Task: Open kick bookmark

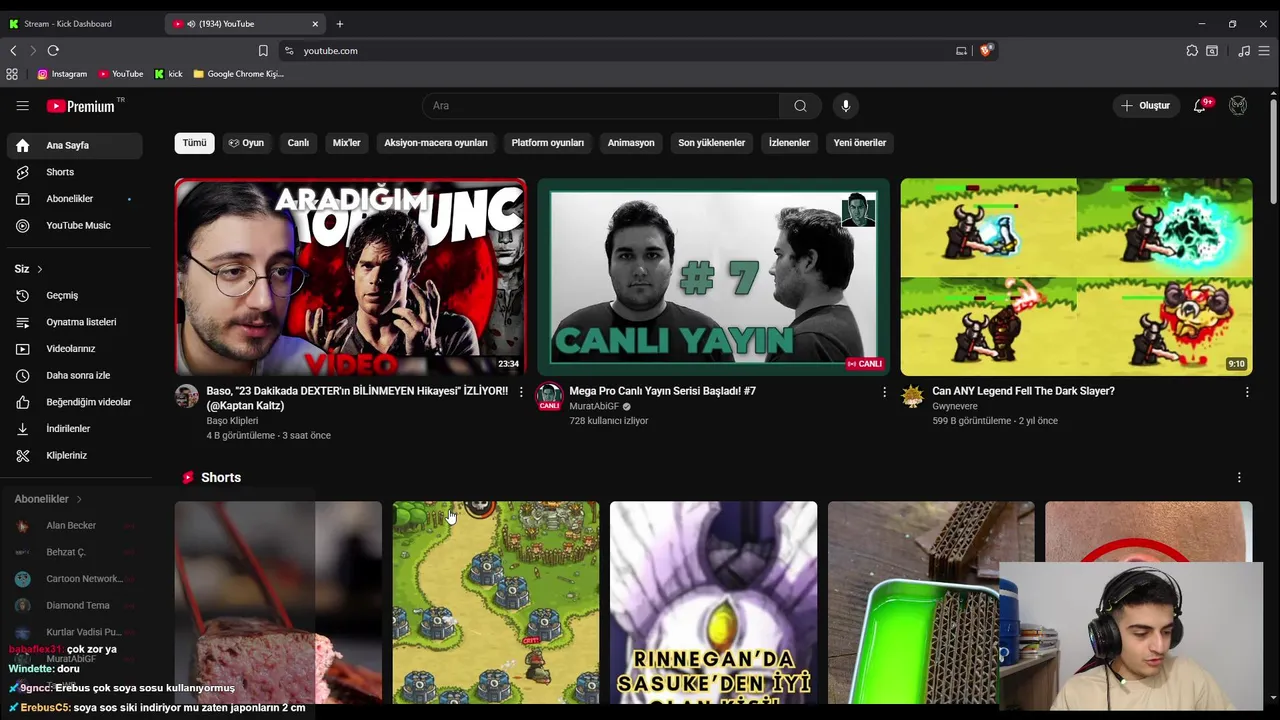Action: pos(168,74)
